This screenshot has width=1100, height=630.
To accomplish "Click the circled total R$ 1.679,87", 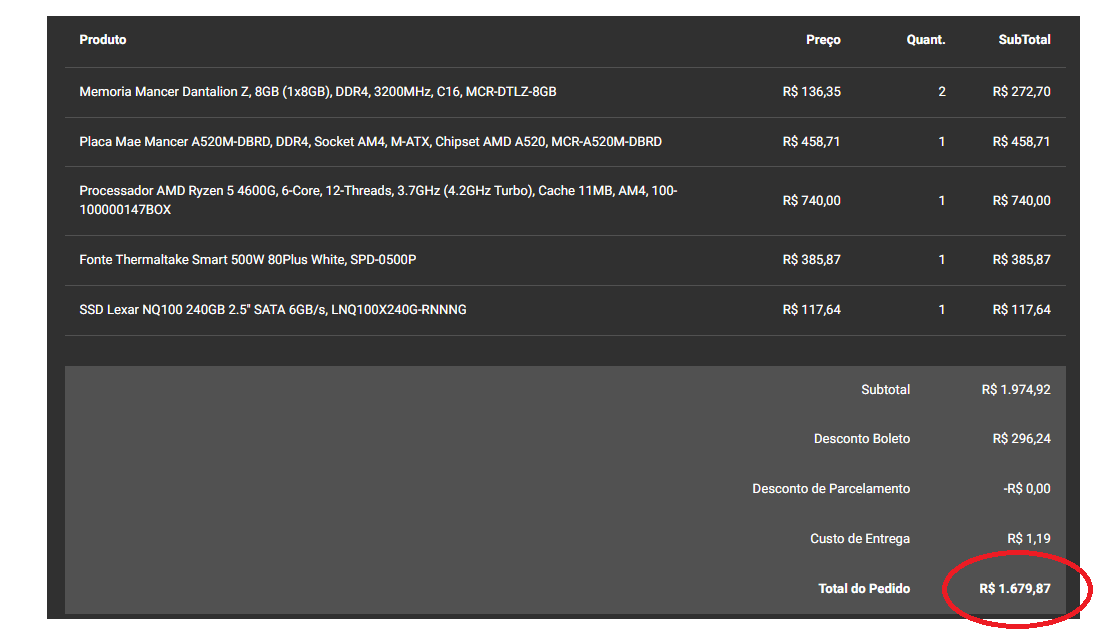I will [1014, 589].
